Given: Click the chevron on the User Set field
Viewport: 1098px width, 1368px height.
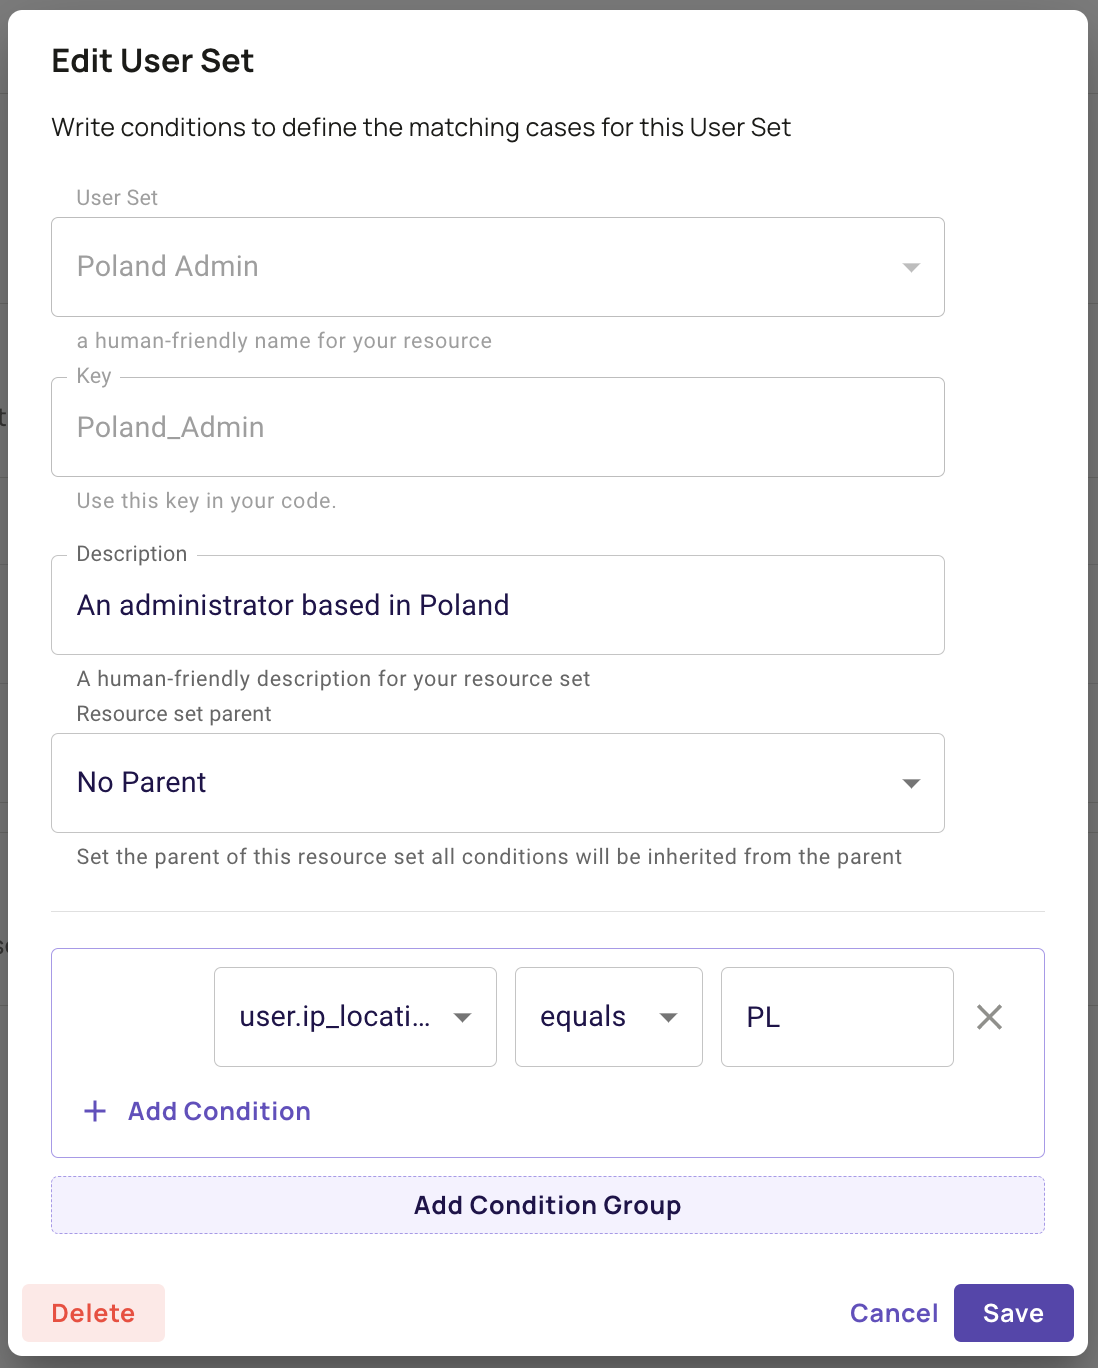Looking at the screenshot, I should (911, 267).
